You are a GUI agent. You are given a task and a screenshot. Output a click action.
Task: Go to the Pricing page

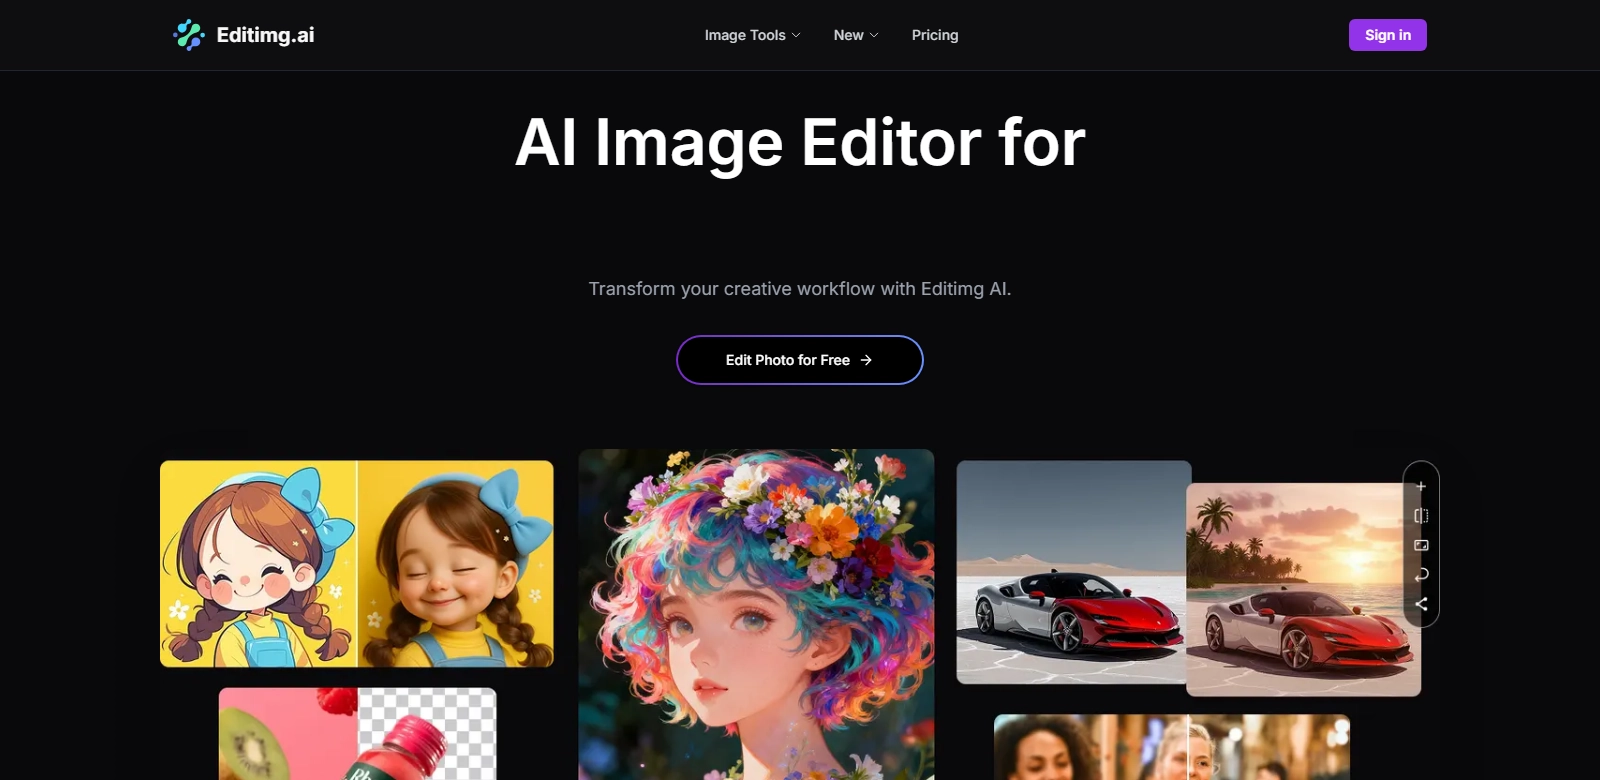click(935, 35)
